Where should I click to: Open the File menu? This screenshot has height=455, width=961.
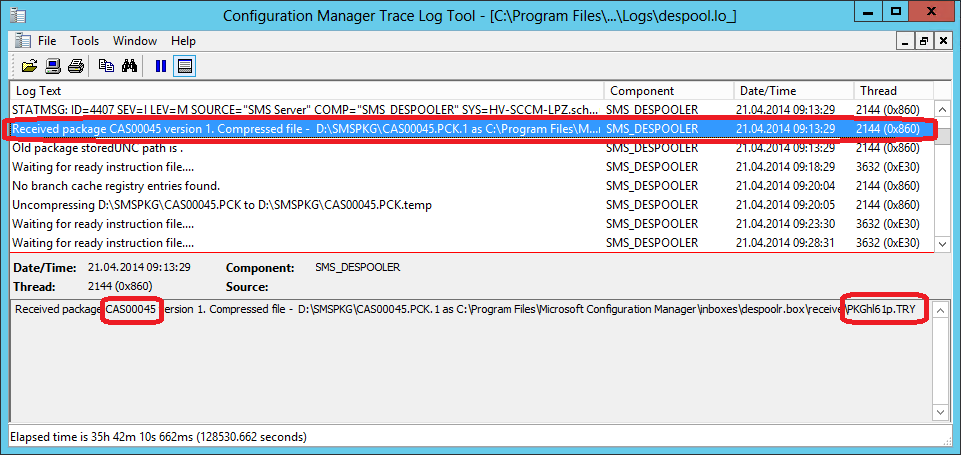[x=47, y=41]
